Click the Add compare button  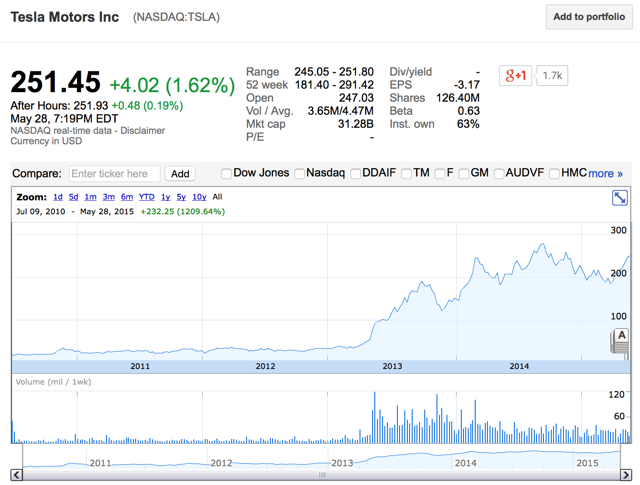click(x=180, y=174)
